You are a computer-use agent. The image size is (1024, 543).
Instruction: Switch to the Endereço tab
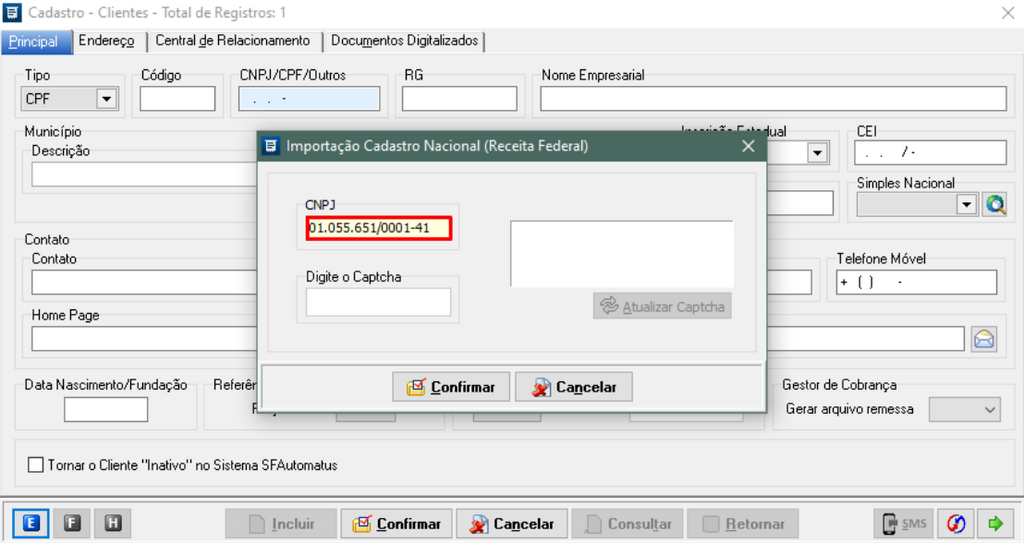106,41
